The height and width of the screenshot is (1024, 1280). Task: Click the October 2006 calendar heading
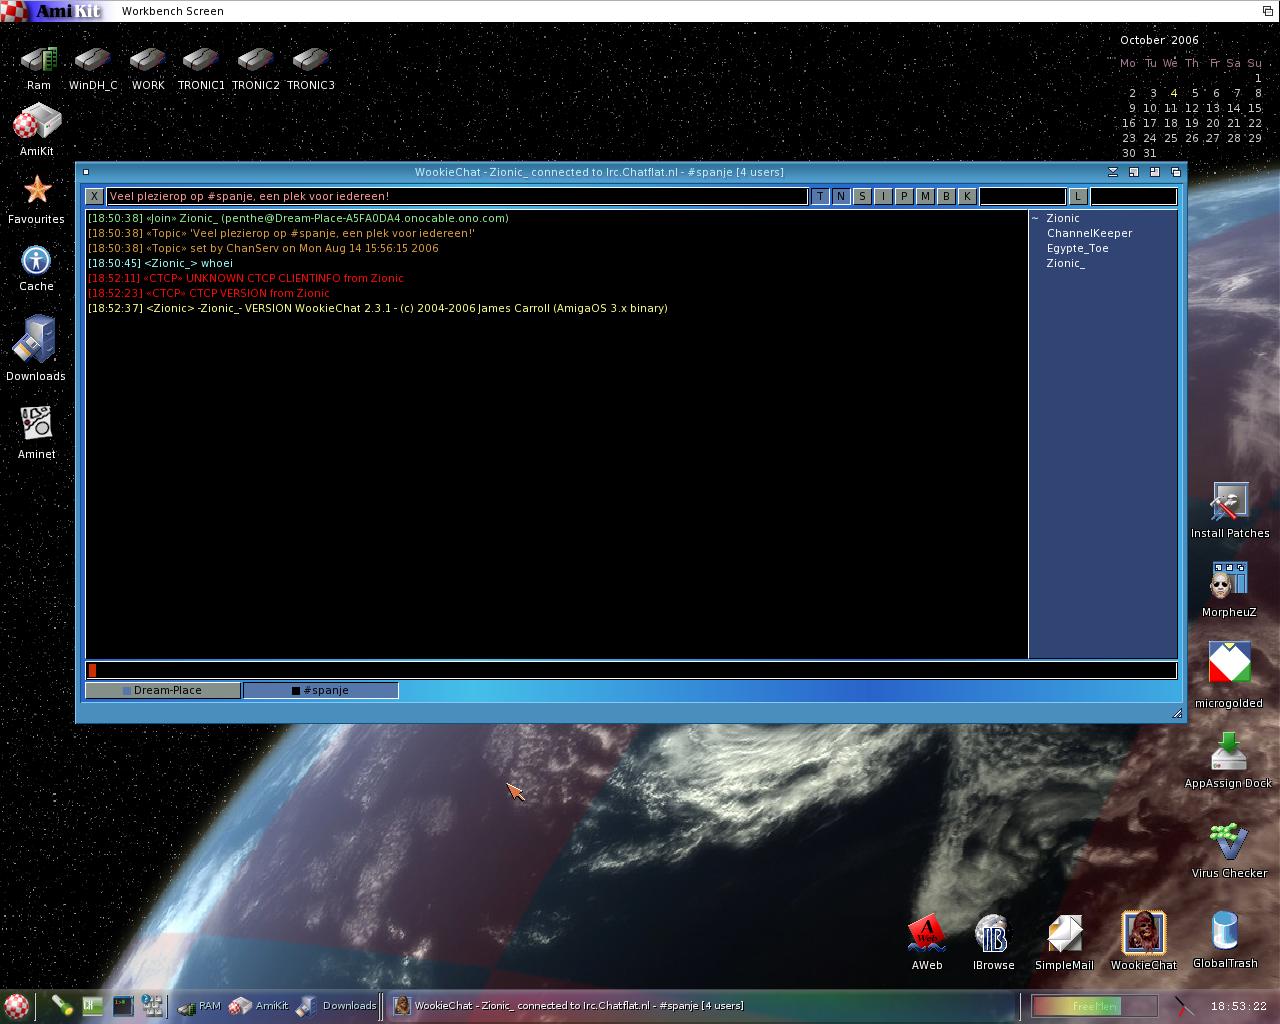[x=1159, y=40]
